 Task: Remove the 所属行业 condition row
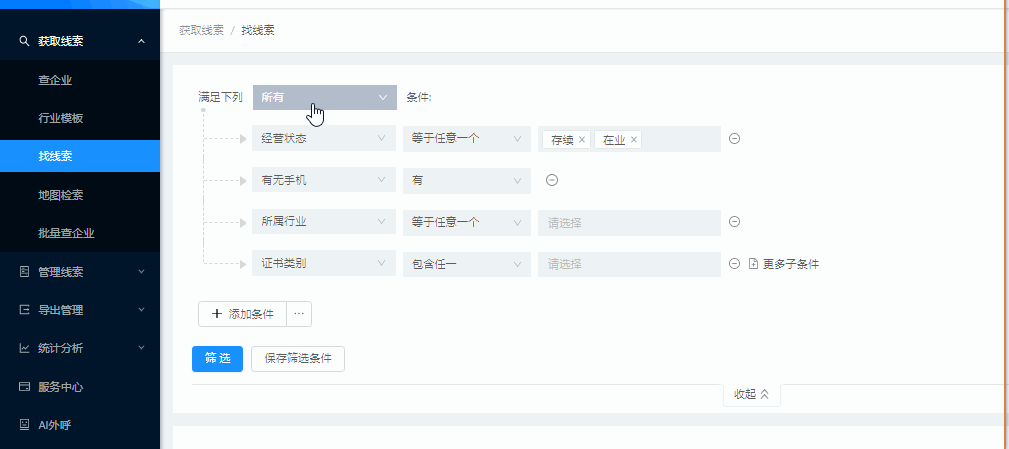[734, 222]
